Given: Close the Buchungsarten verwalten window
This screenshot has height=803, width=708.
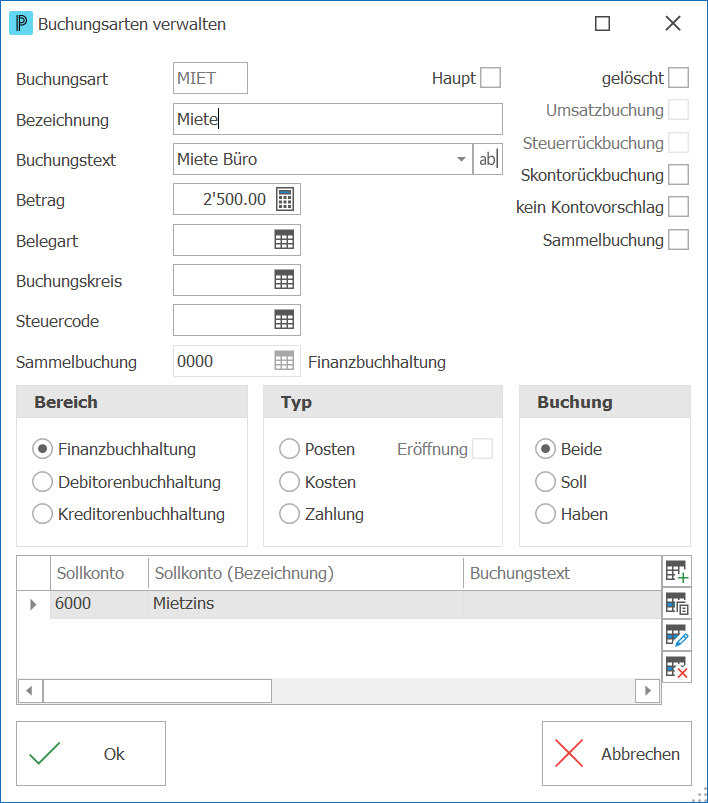Looking at the screenshot, I should coord(673,24).
